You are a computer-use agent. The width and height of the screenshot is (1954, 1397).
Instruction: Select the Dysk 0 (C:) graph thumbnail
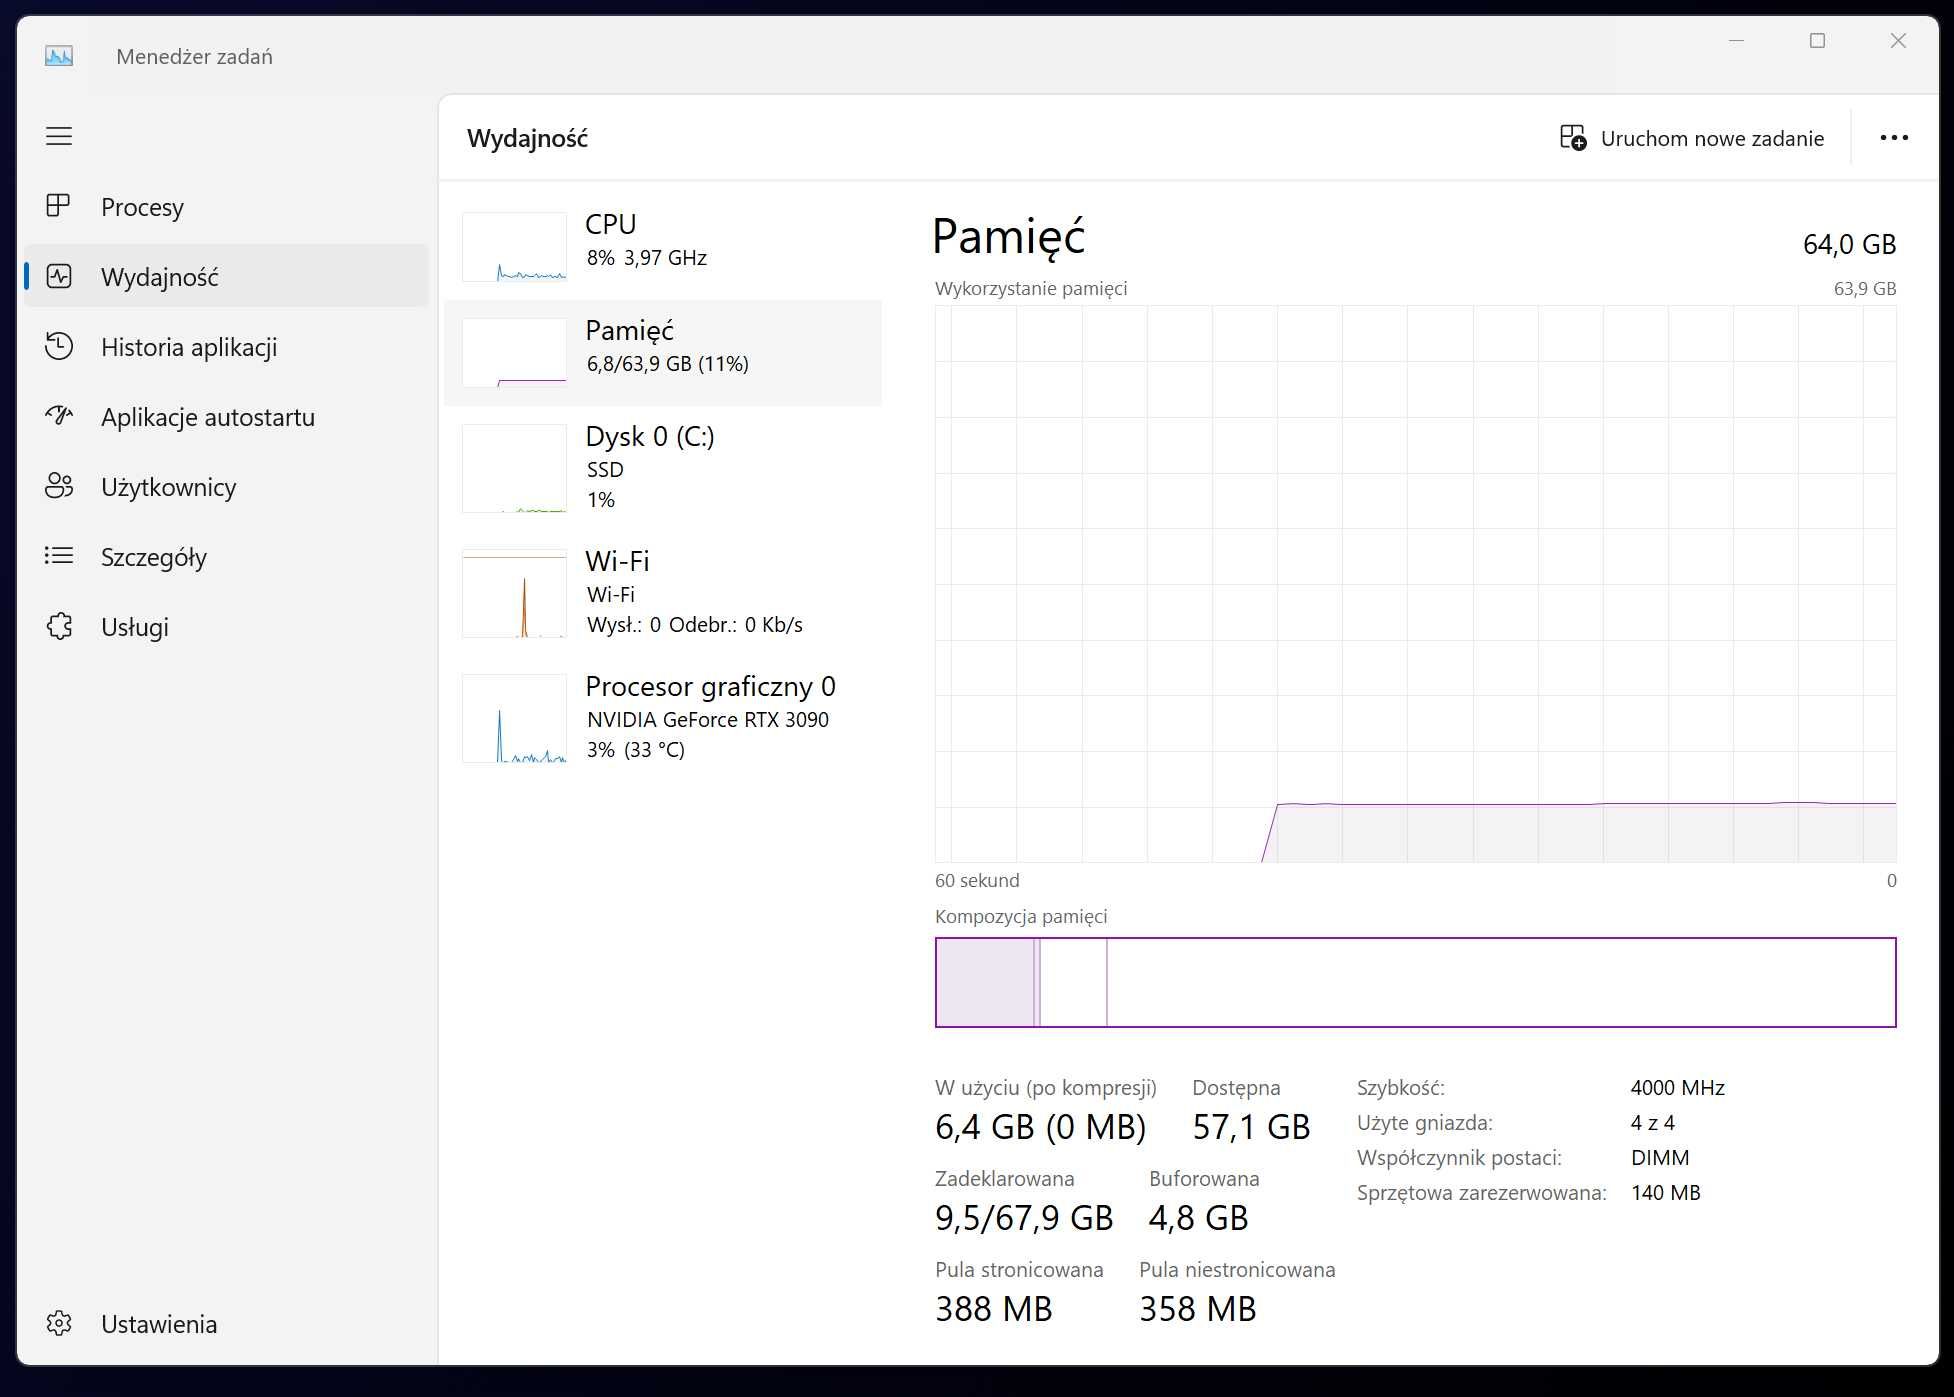pyautogui.click(x=514, y=468)
